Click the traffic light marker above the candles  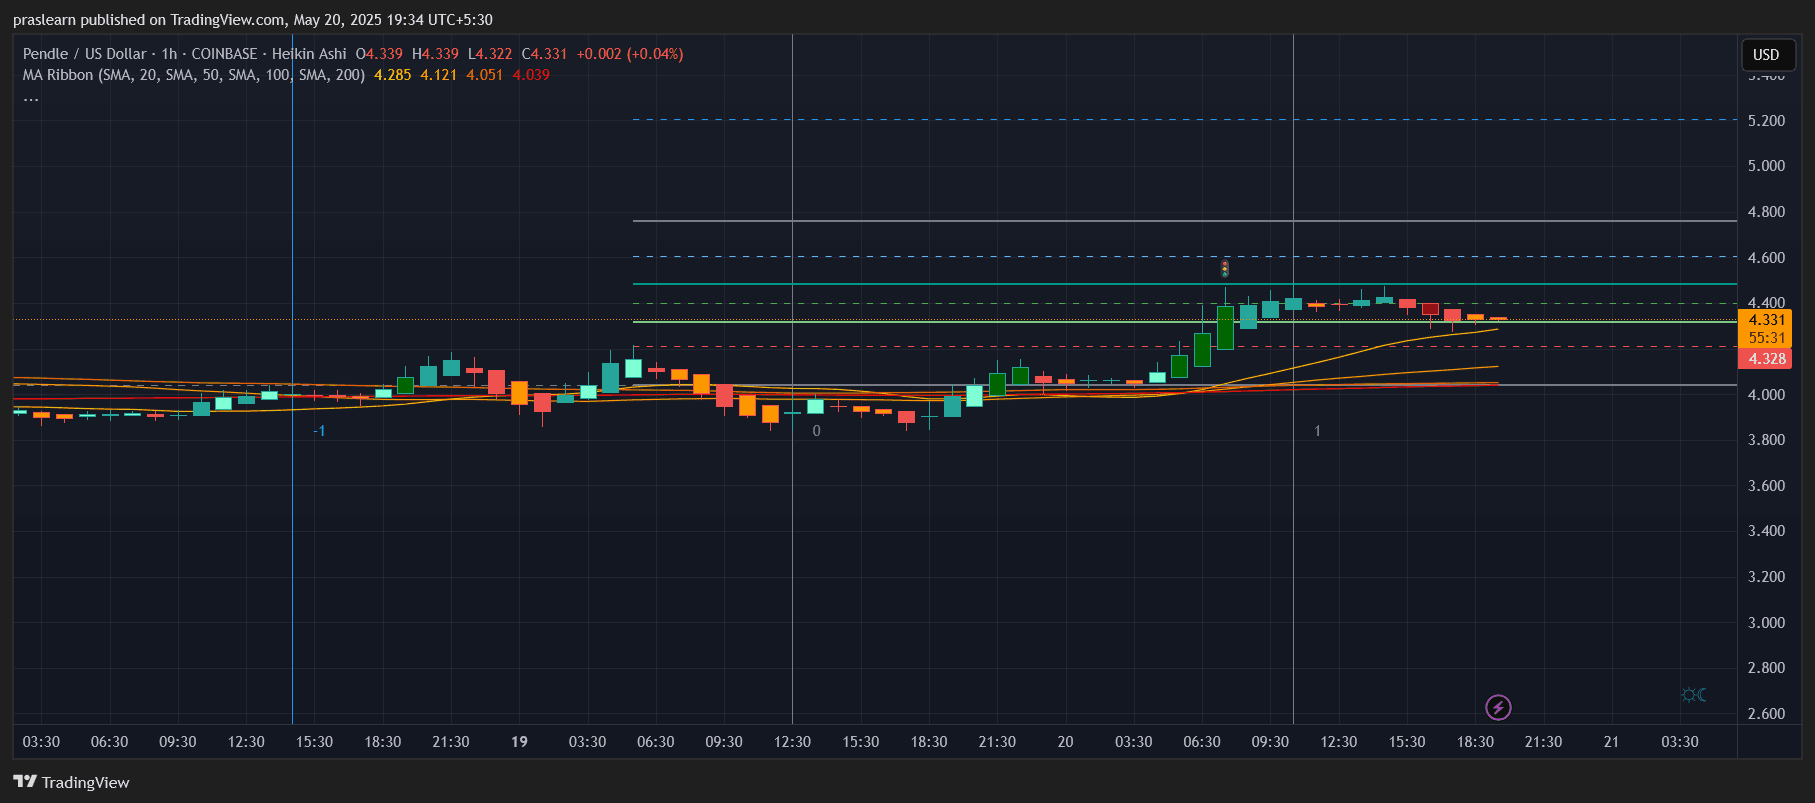pos(1225,268)
